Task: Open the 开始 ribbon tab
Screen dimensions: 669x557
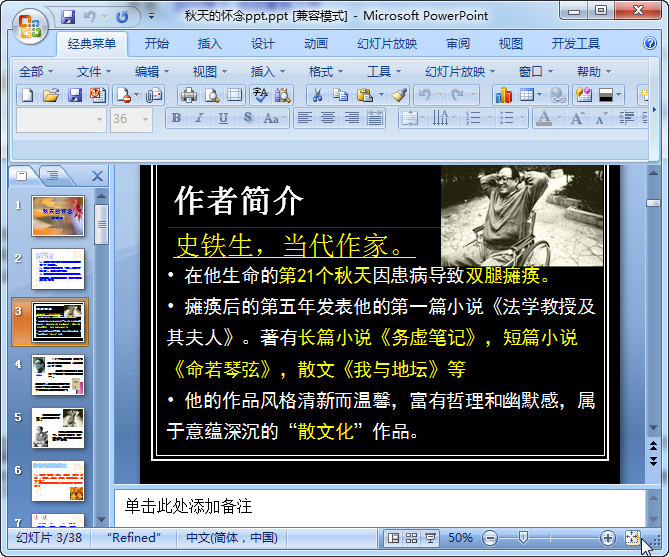Action: pyautogui.click(x=157, y=44)
